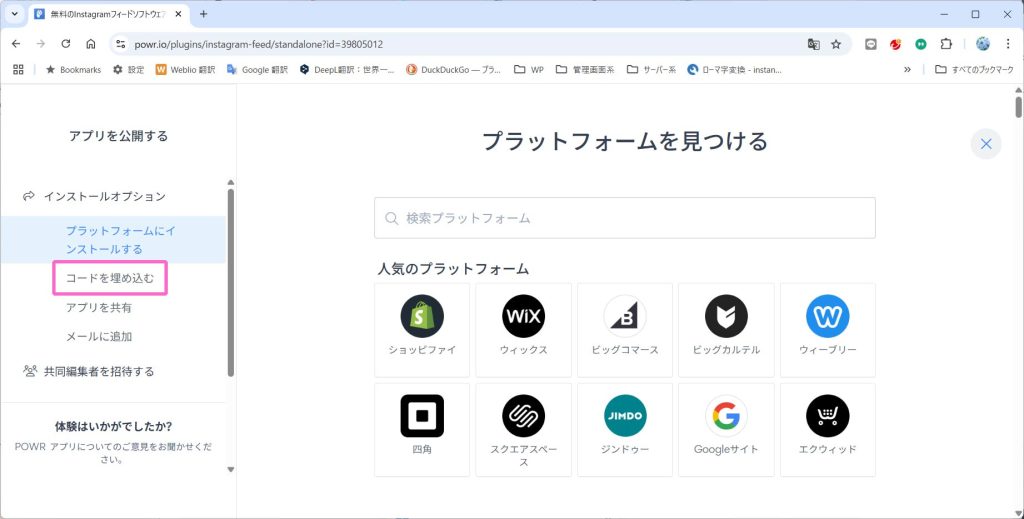Select the Shopify platform icon
Image resolution: width=1024 pixels, height=519 pixels.
pyautogui.click(x=422, y=317)
